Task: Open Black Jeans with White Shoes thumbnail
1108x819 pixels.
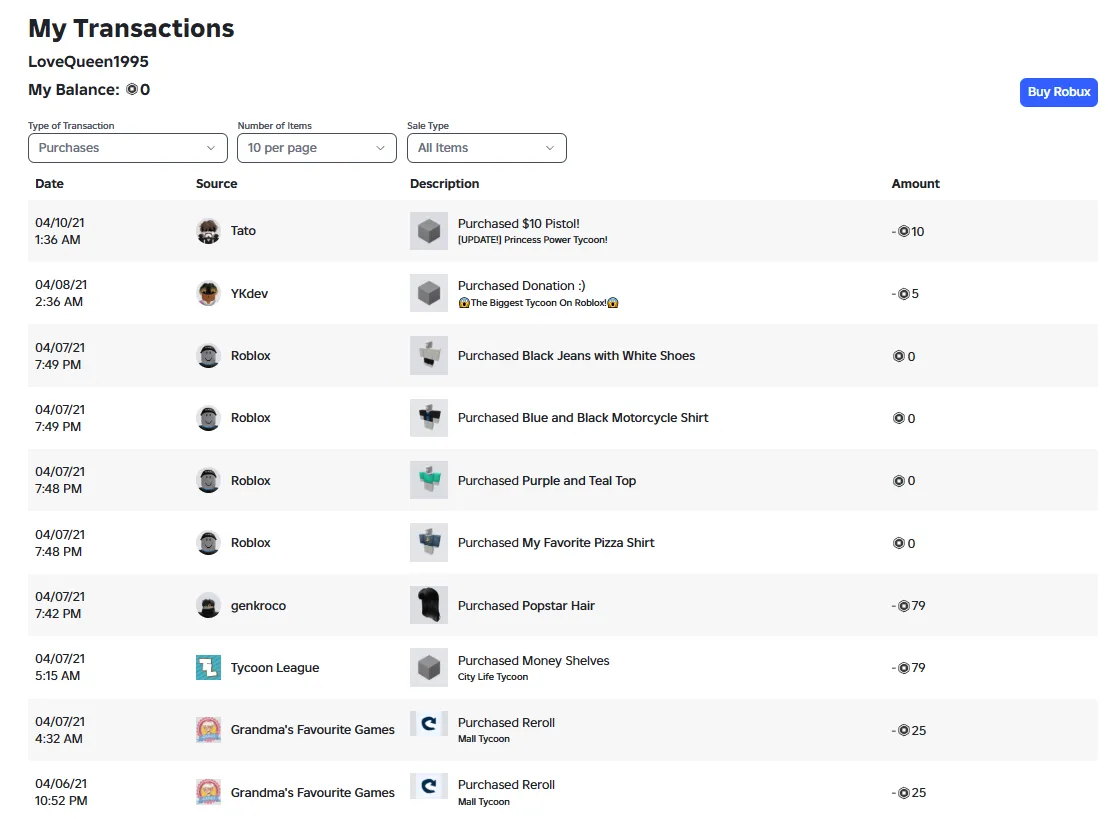Action: point(429,355)
